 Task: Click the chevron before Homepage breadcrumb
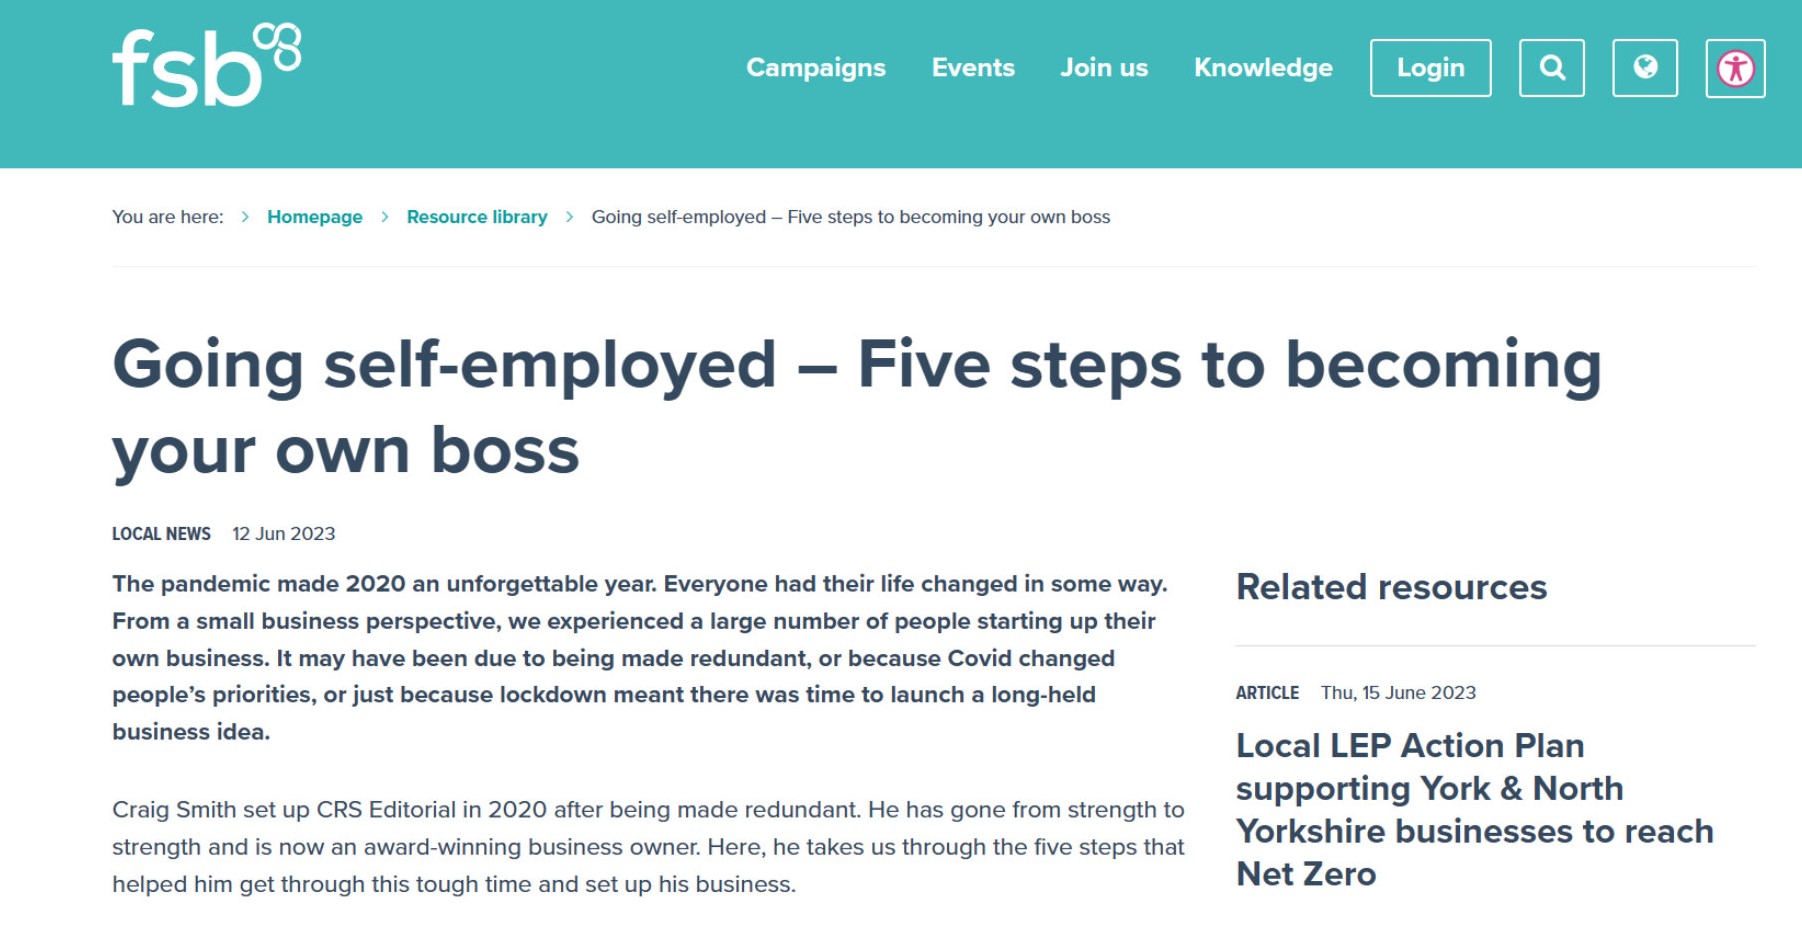[245, 217]
